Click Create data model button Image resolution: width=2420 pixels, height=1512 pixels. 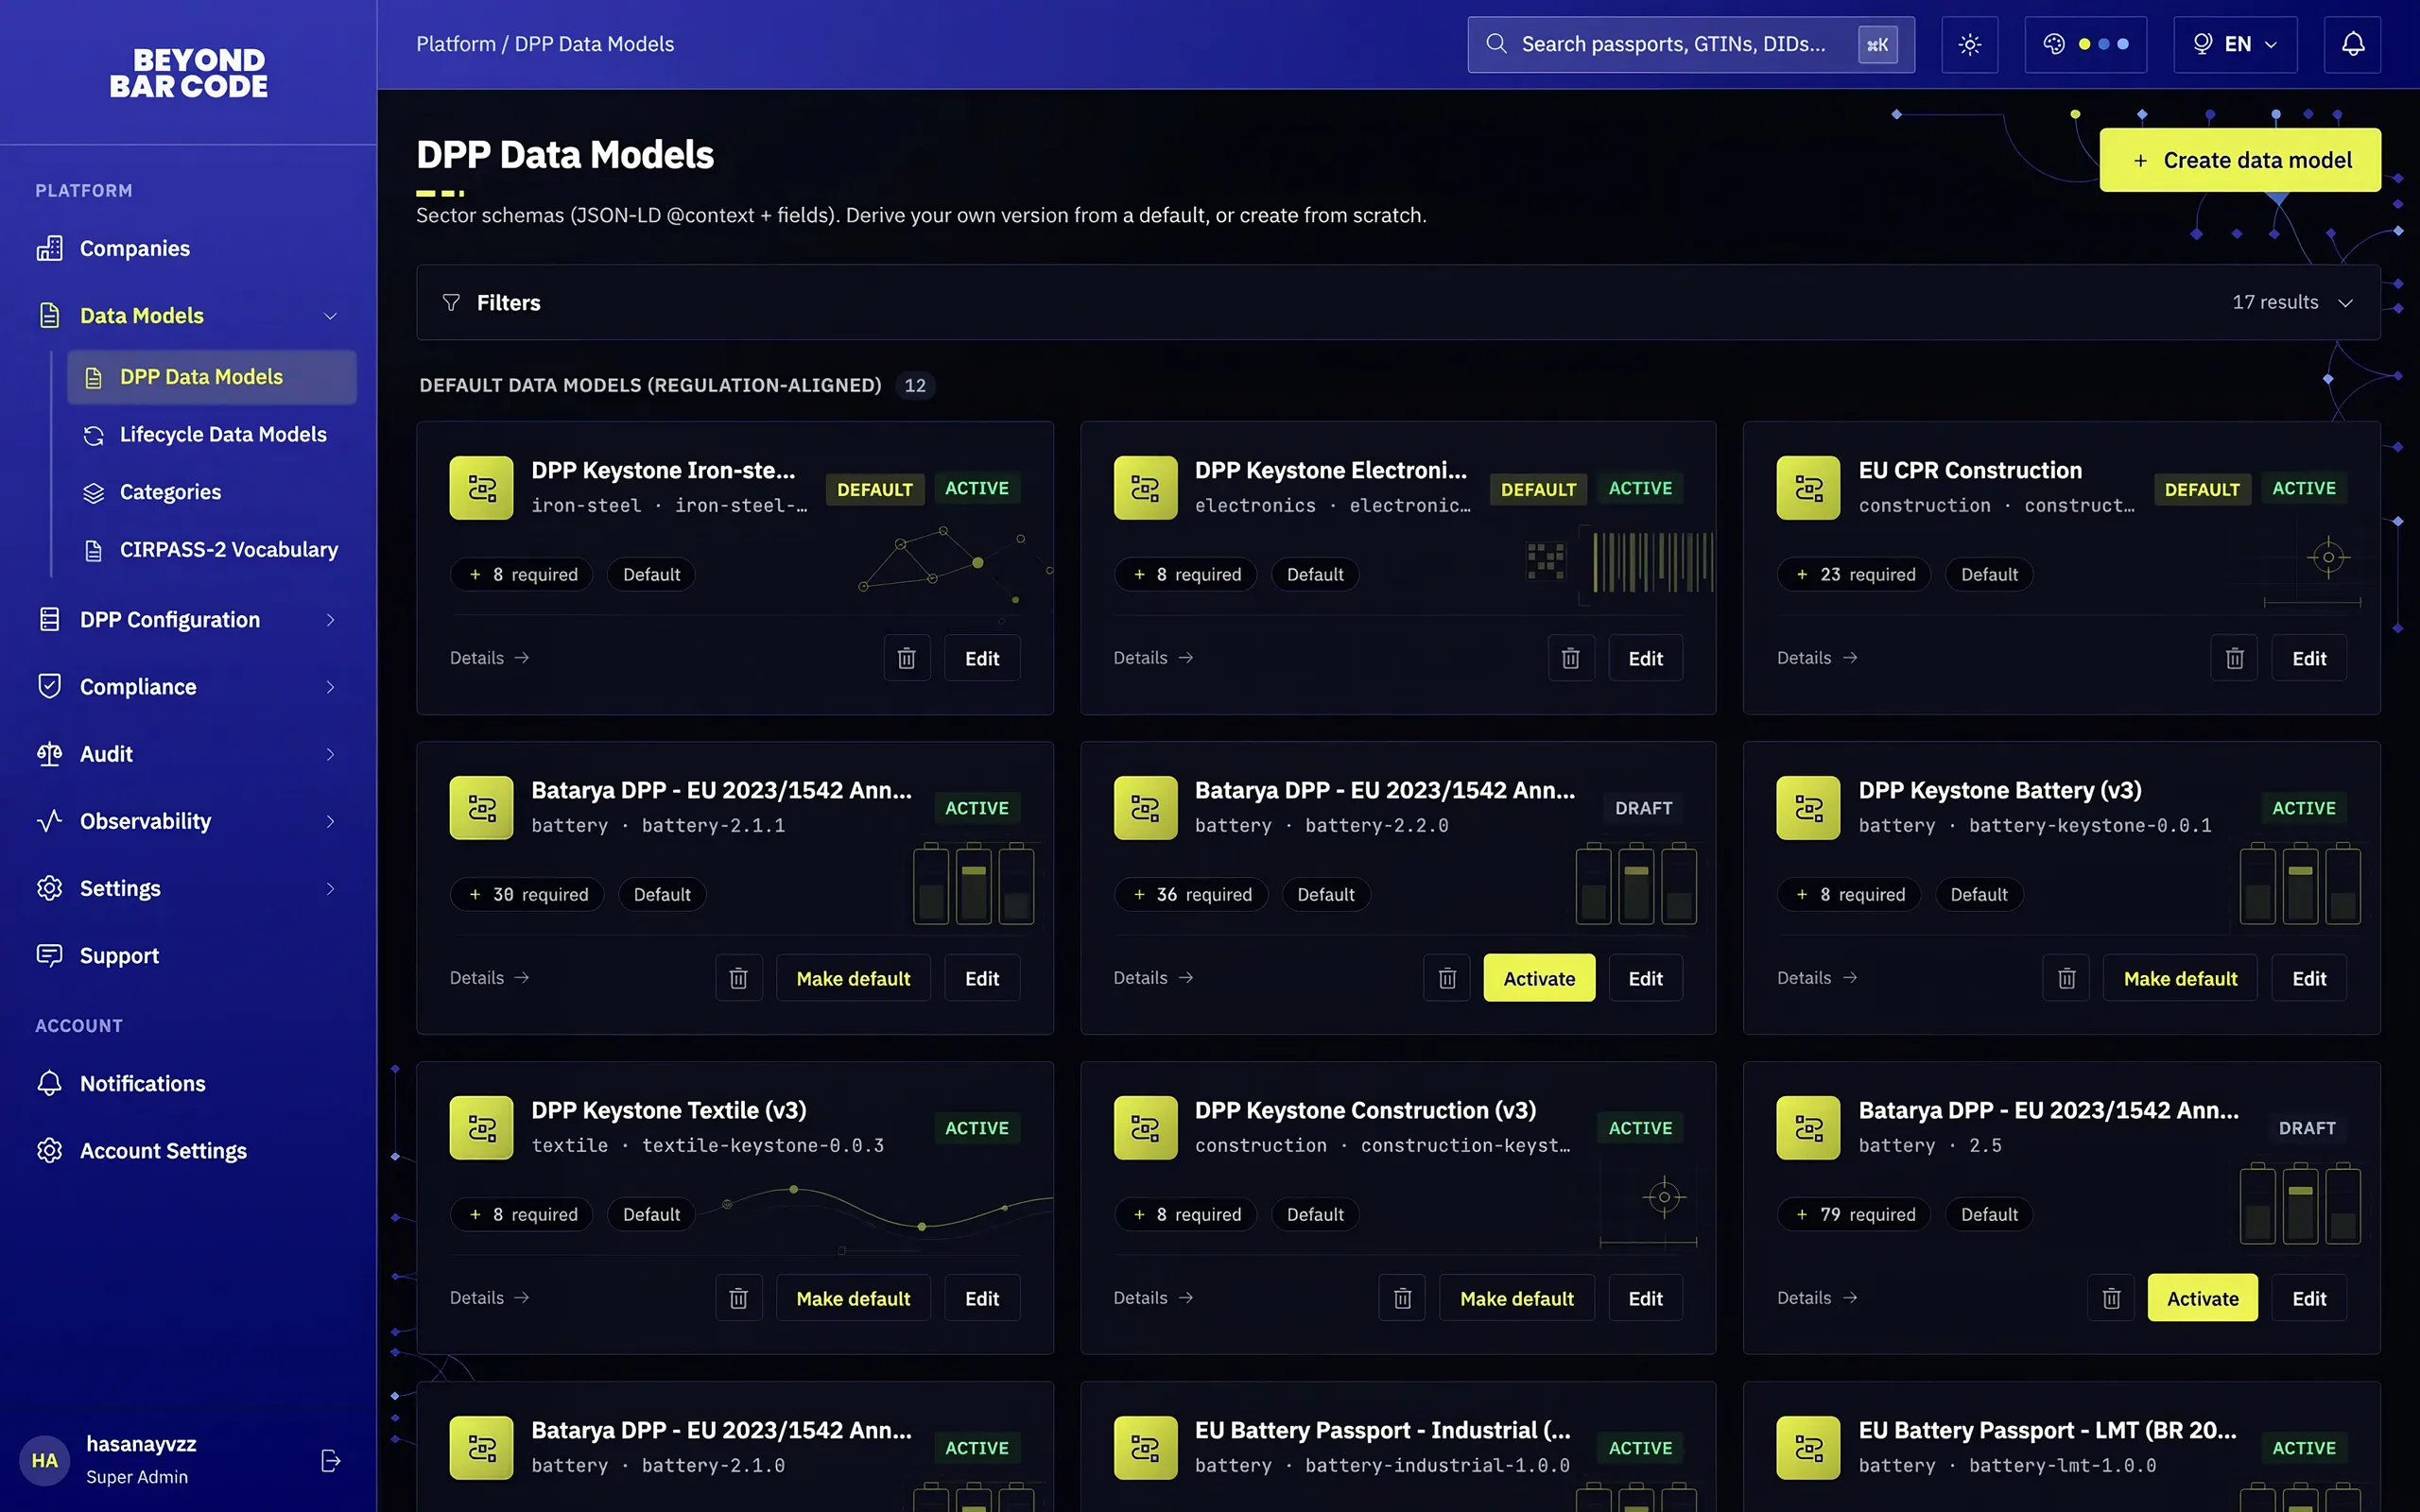(2239, 160)
